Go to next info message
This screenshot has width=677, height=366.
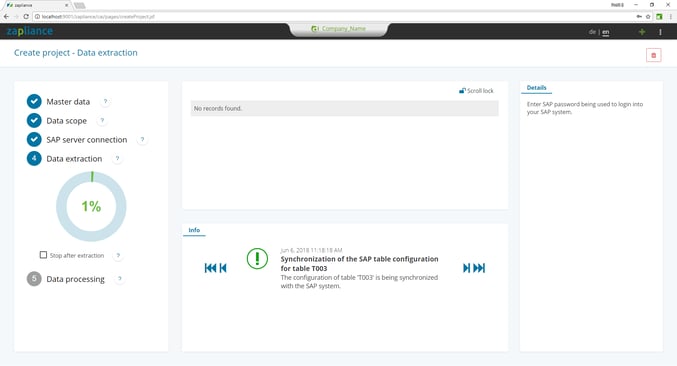pos(466,268)
